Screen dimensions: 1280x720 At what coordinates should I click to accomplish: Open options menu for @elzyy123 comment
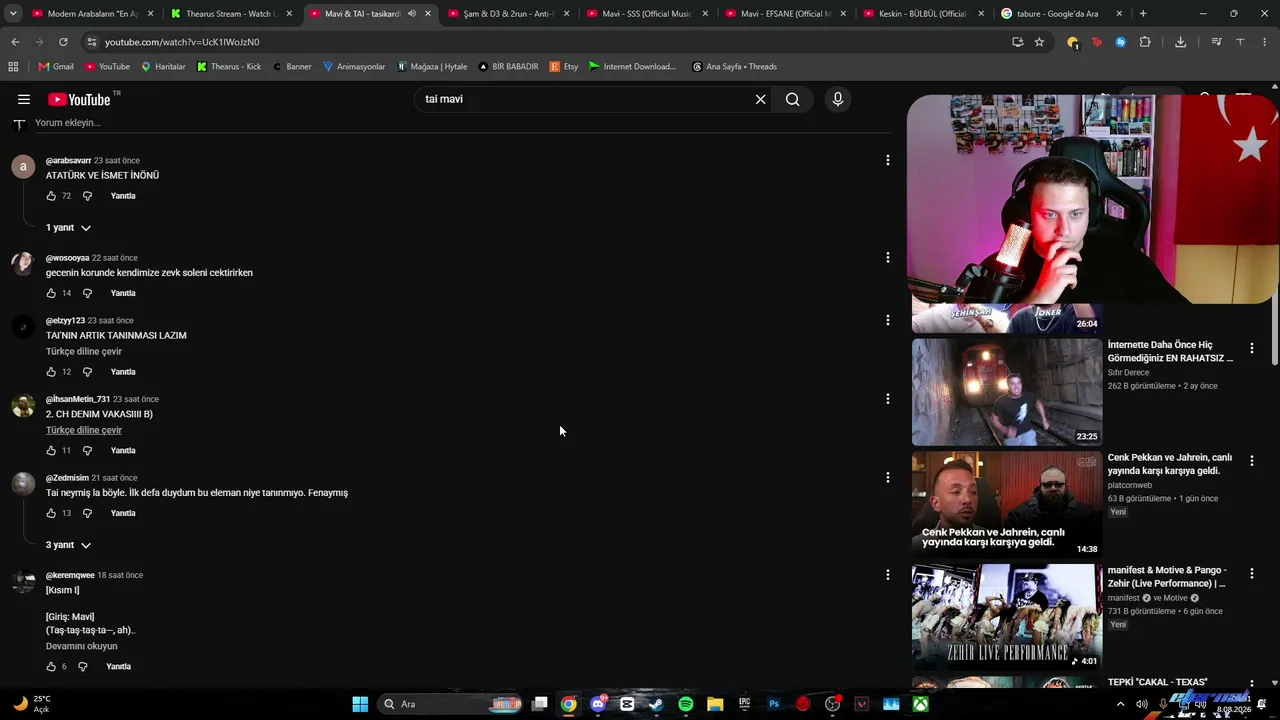[887, 320]
